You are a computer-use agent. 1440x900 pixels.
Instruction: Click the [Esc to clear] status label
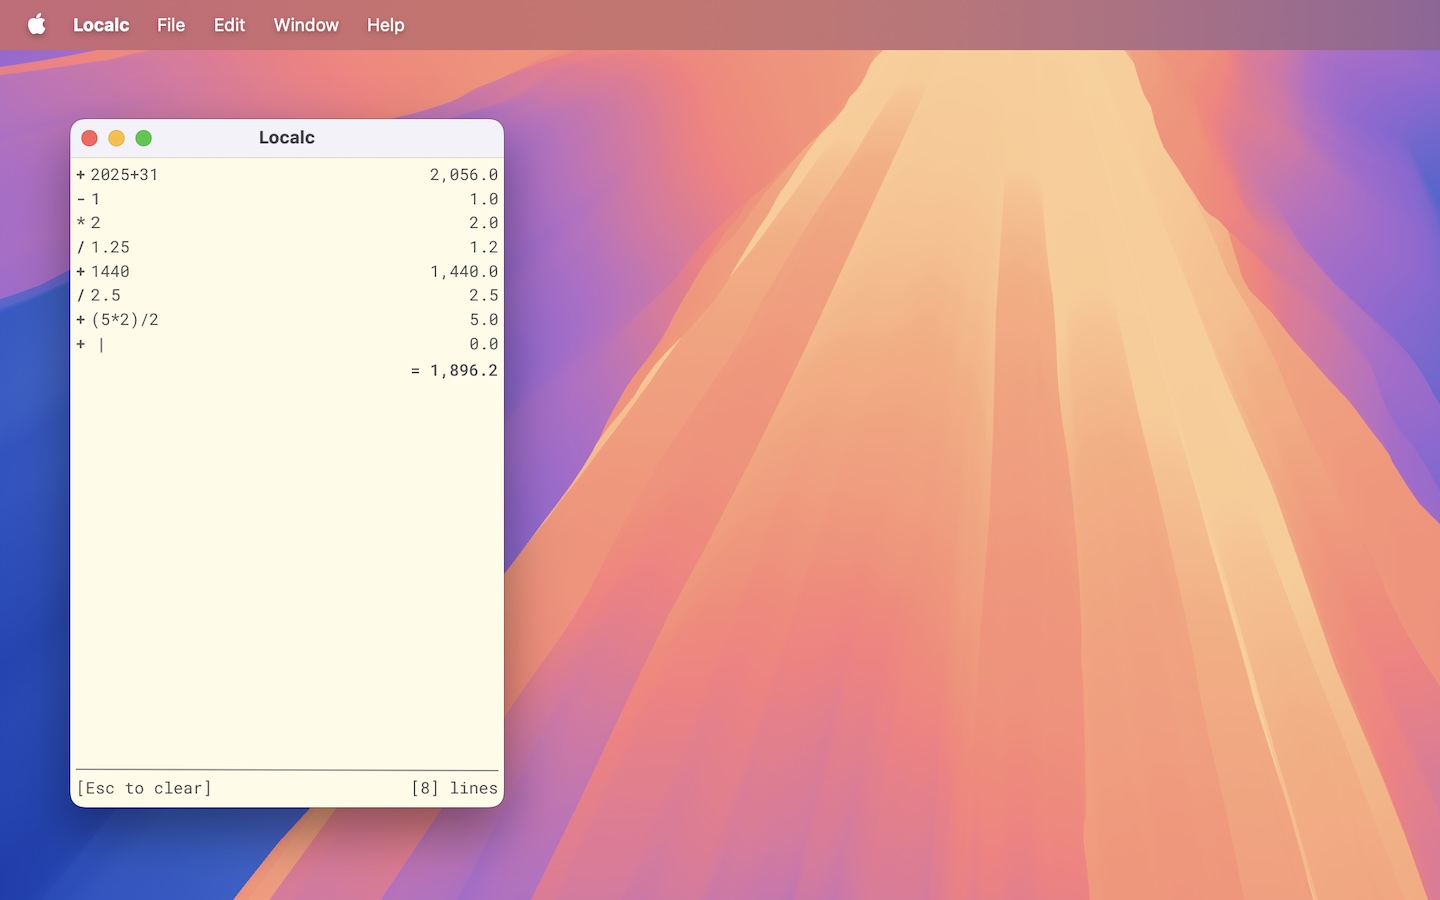click(144, 788)
